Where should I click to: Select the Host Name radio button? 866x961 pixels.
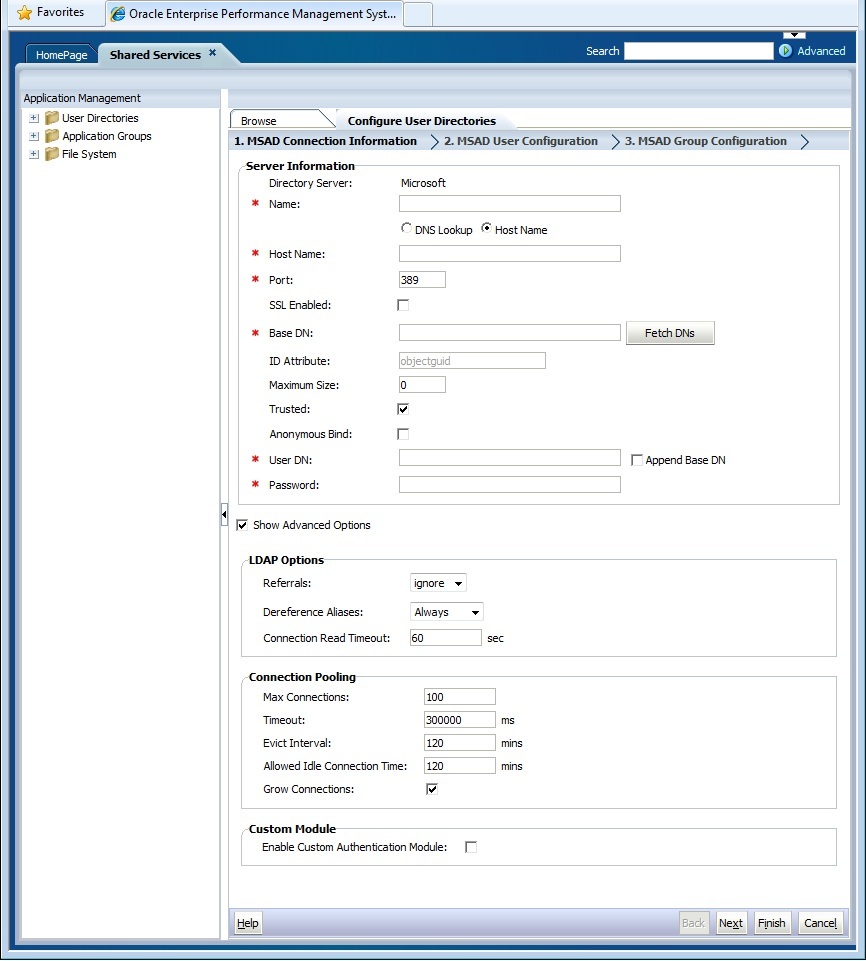coord(486,228)
